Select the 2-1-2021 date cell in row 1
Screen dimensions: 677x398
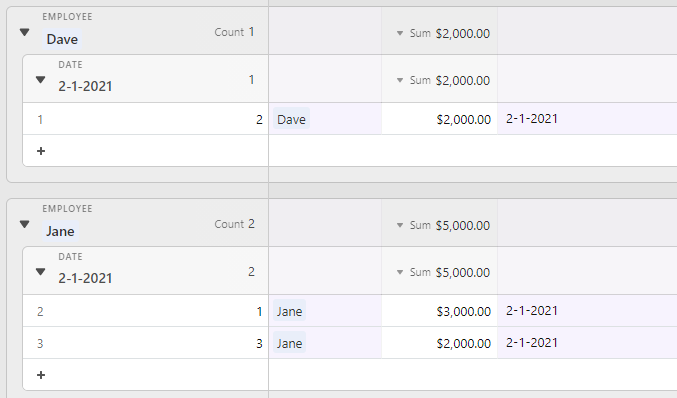click(587, 119)
